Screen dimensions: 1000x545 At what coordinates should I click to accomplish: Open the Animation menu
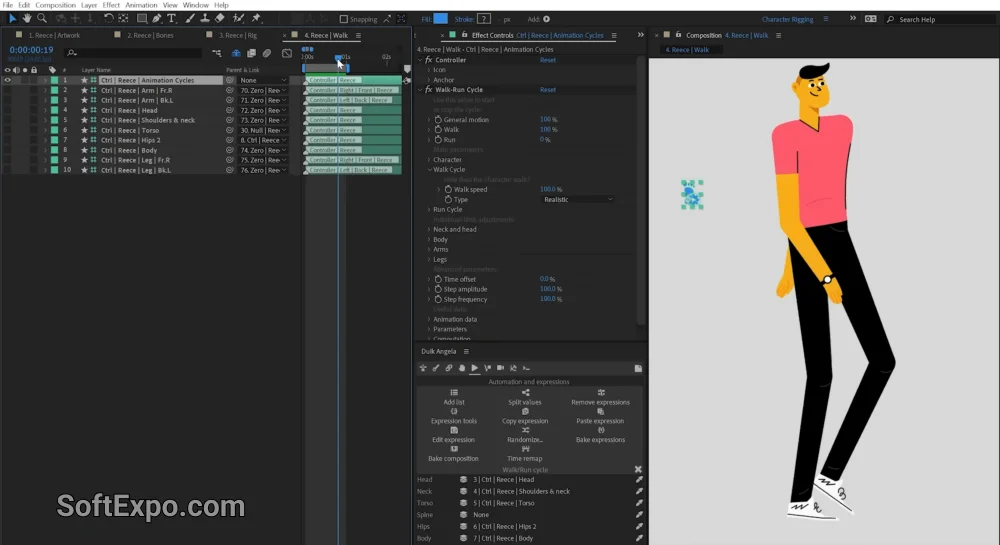[x=141, y=5]
